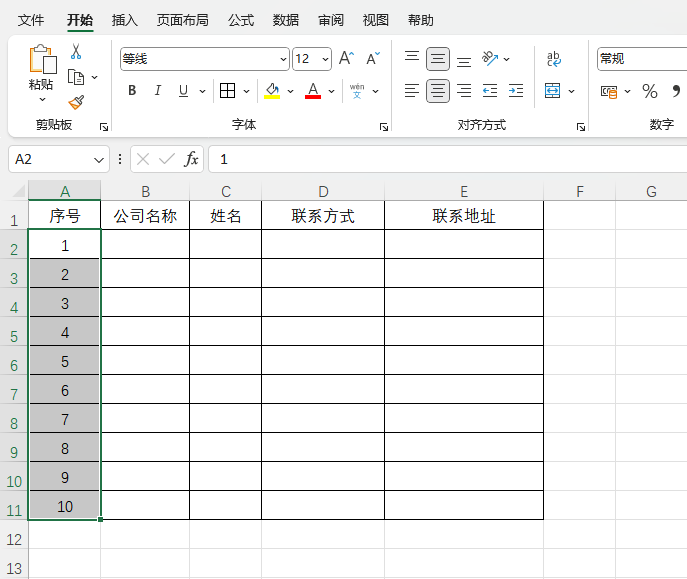
Task: Click the text orientation icon
Action: point(490,58)
